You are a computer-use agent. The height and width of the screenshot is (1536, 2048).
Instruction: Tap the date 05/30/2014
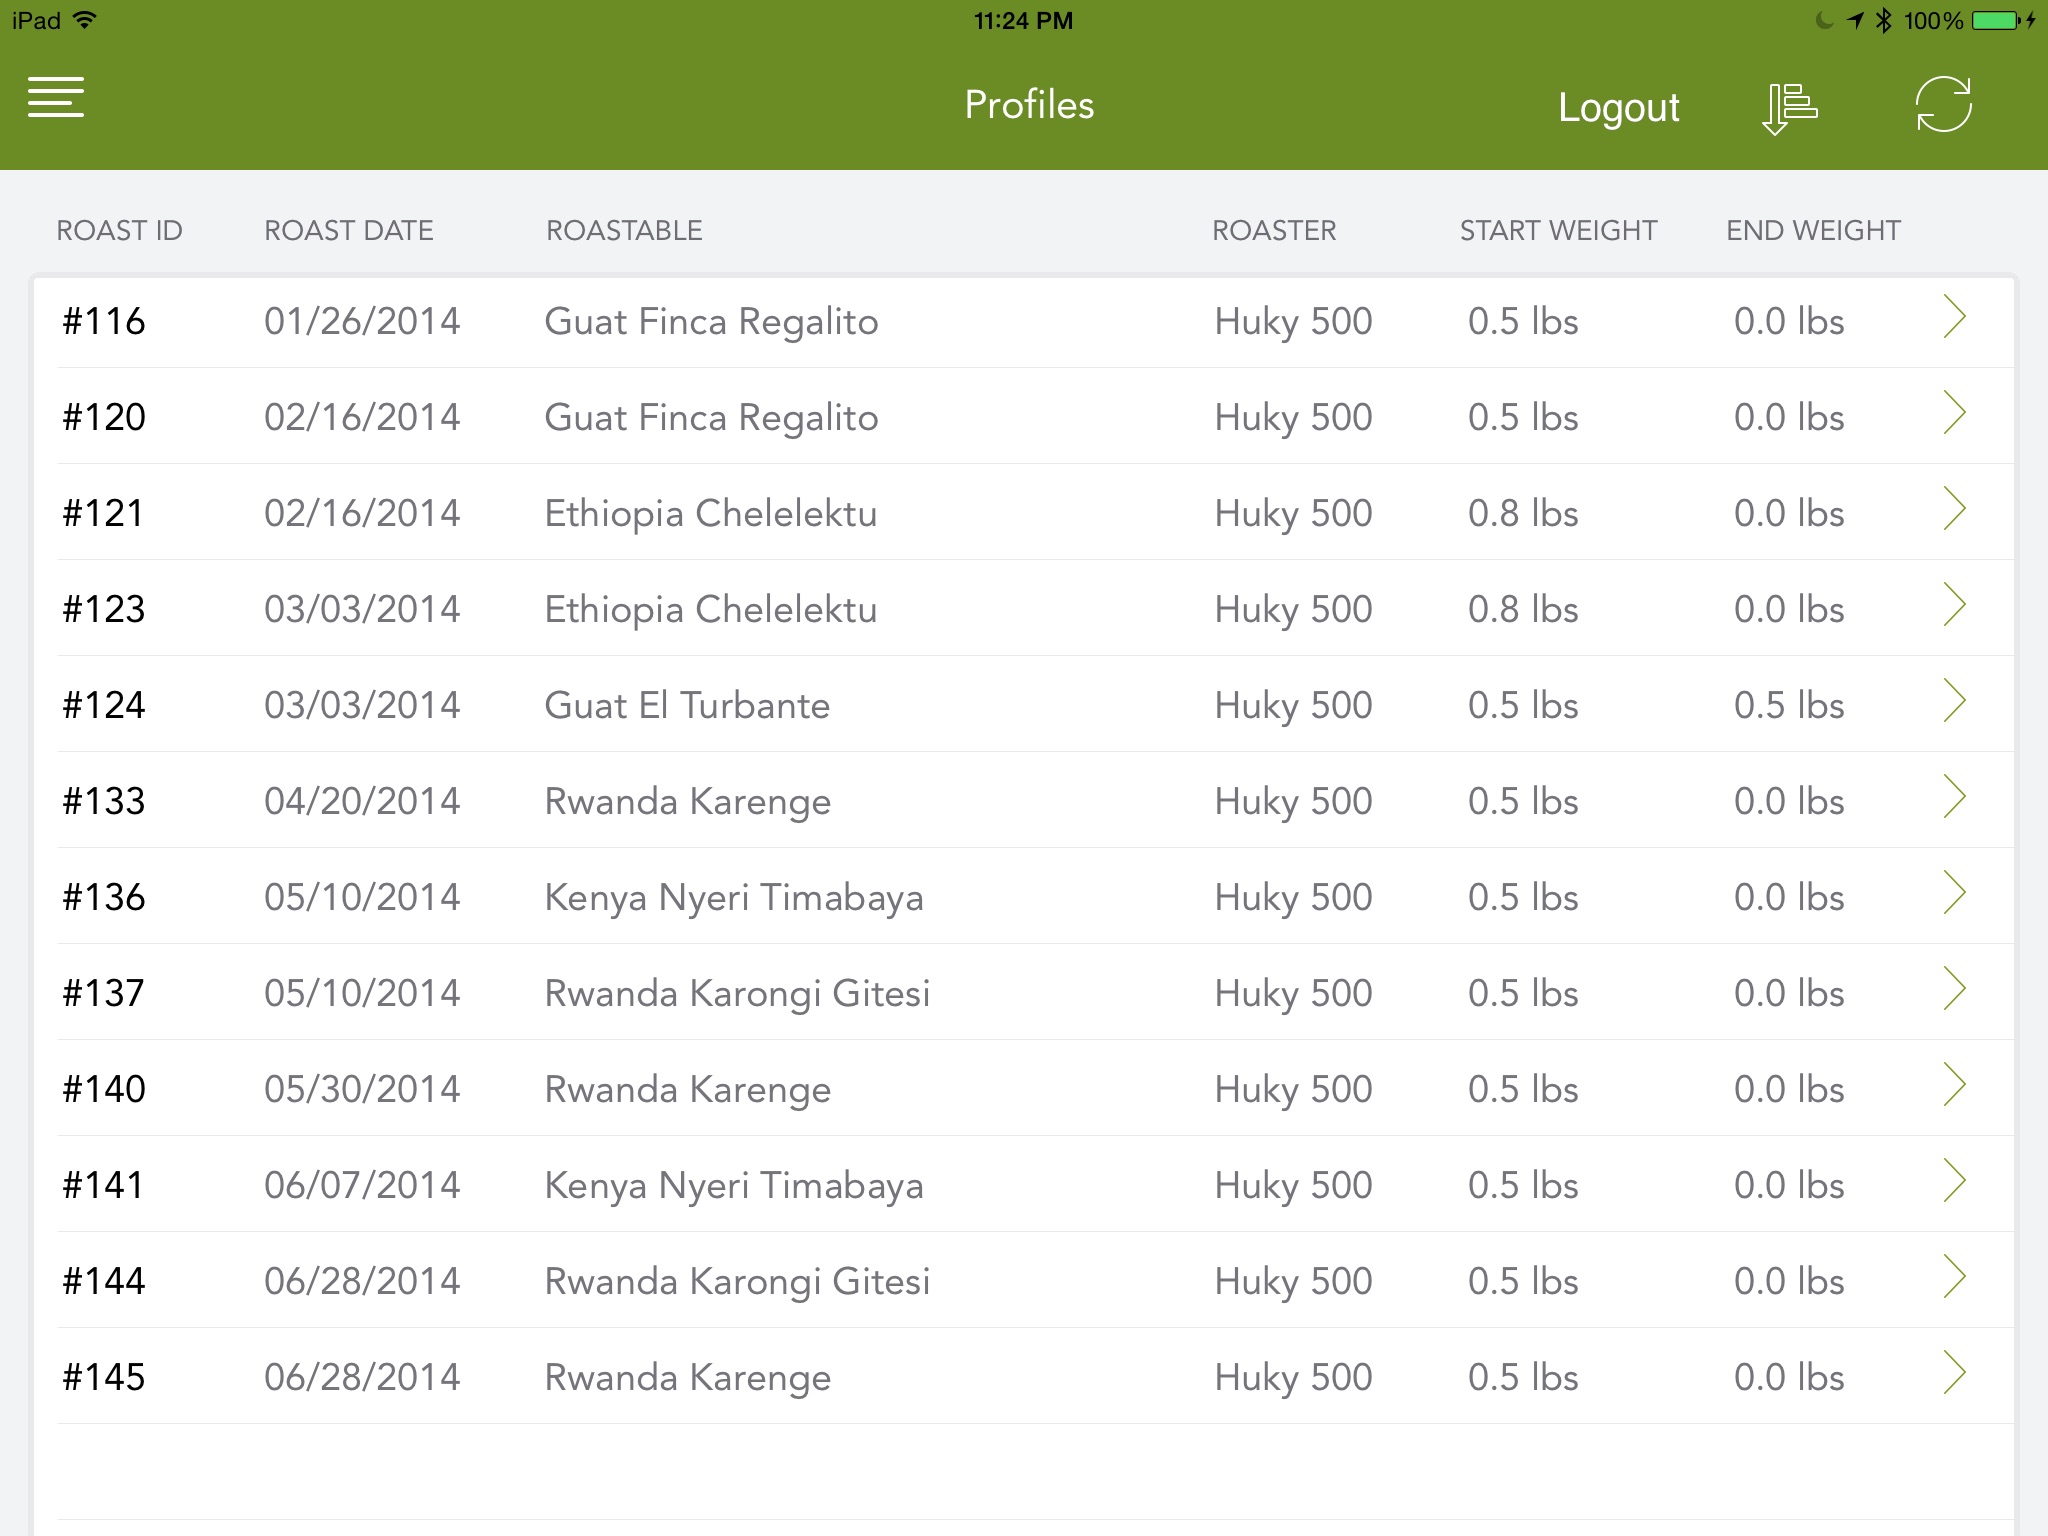click(362, 1090)
